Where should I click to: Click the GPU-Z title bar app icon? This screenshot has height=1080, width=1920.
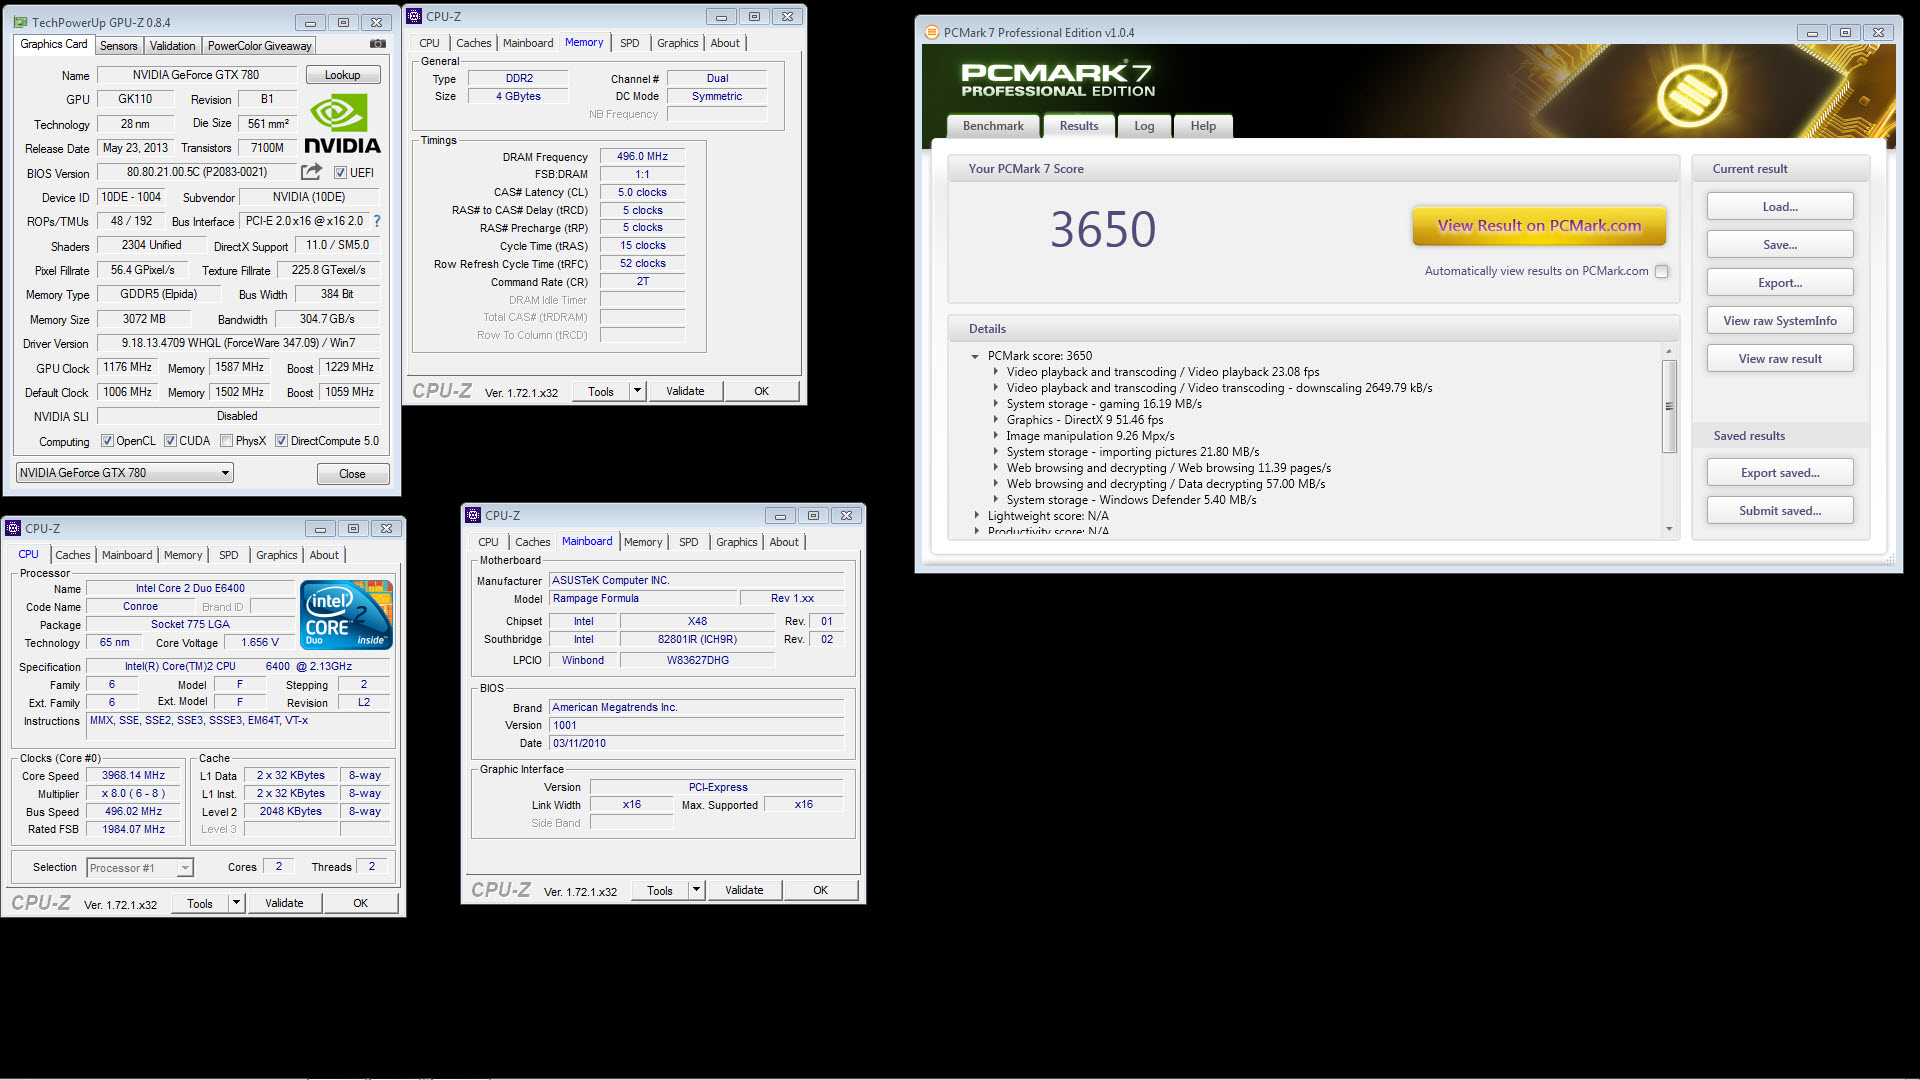[19, 22]
